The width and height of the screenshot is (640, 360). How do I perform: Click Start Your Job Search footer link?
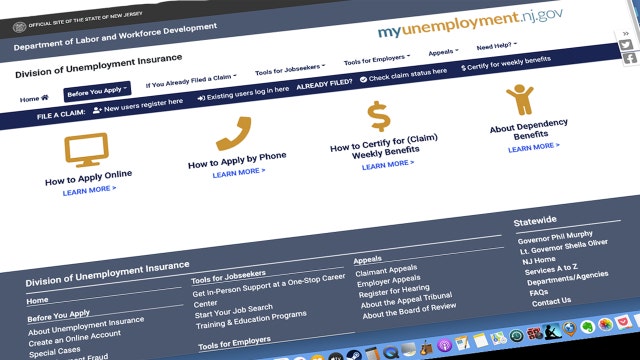point(233,311)
